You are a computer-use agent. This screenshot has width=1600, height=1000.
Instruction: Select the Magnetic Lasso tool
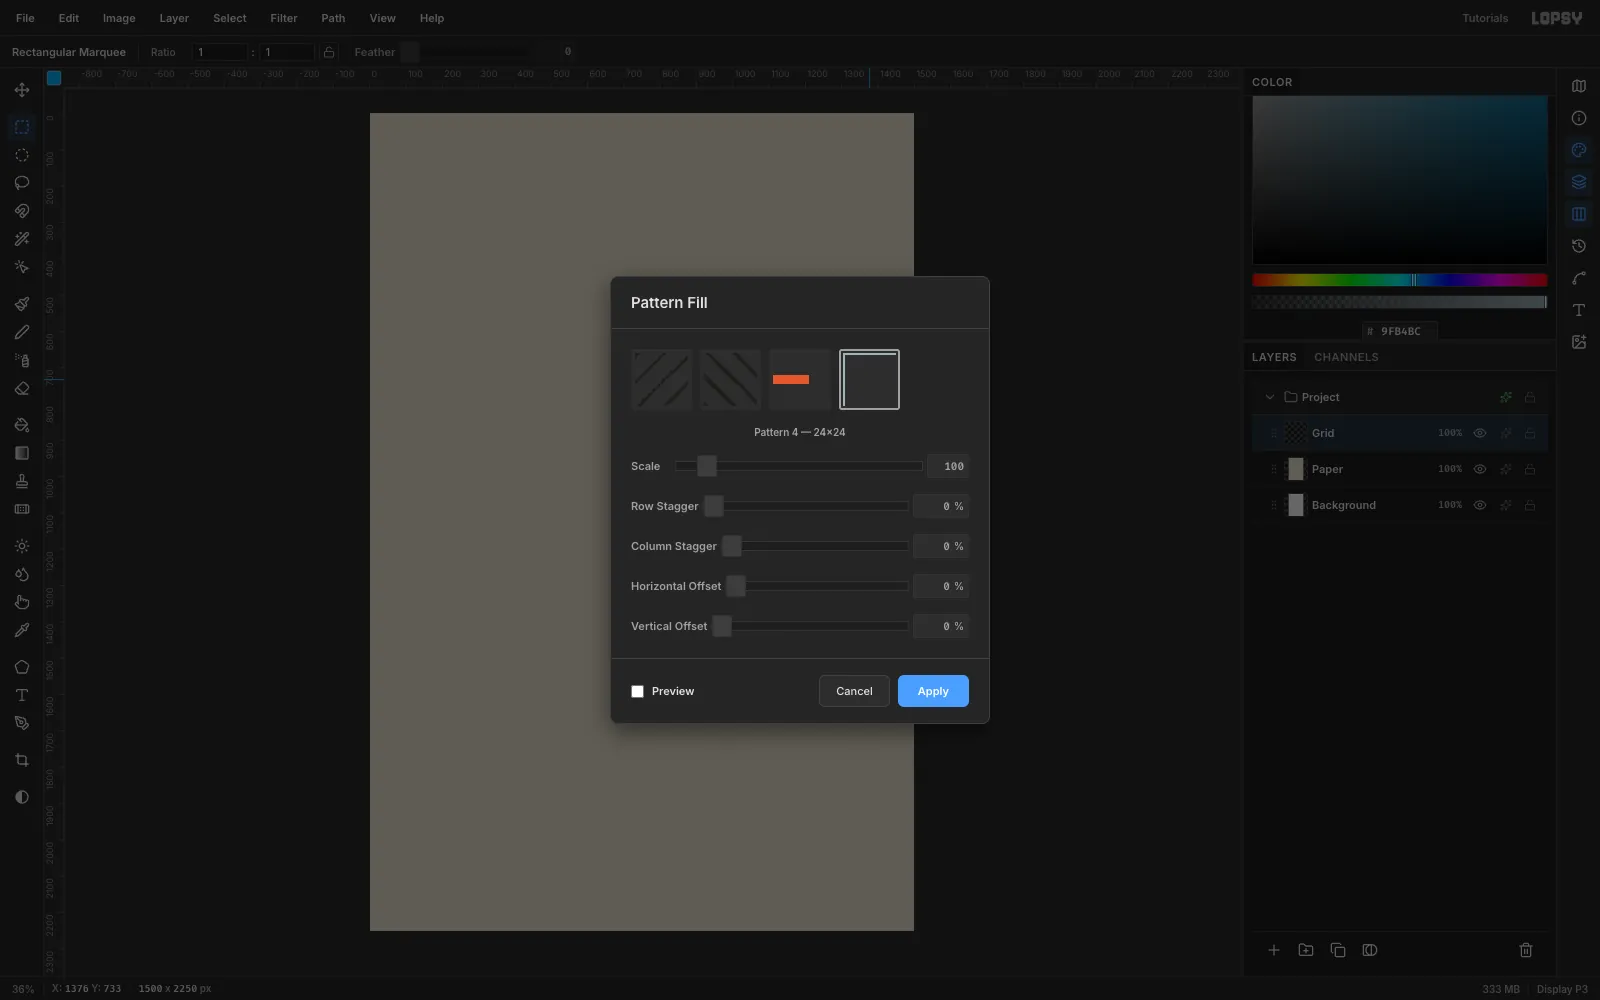[22, 211]
